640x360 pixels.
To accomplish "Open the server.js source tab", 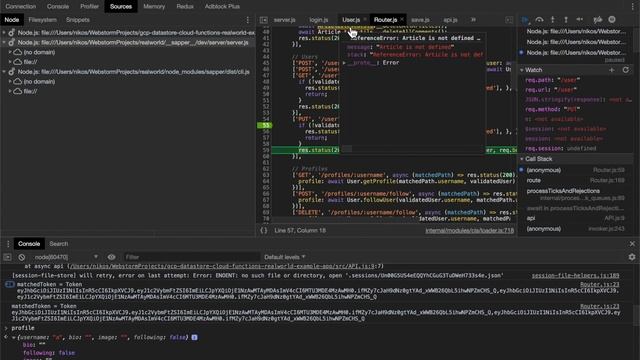I will coord(284,20).
